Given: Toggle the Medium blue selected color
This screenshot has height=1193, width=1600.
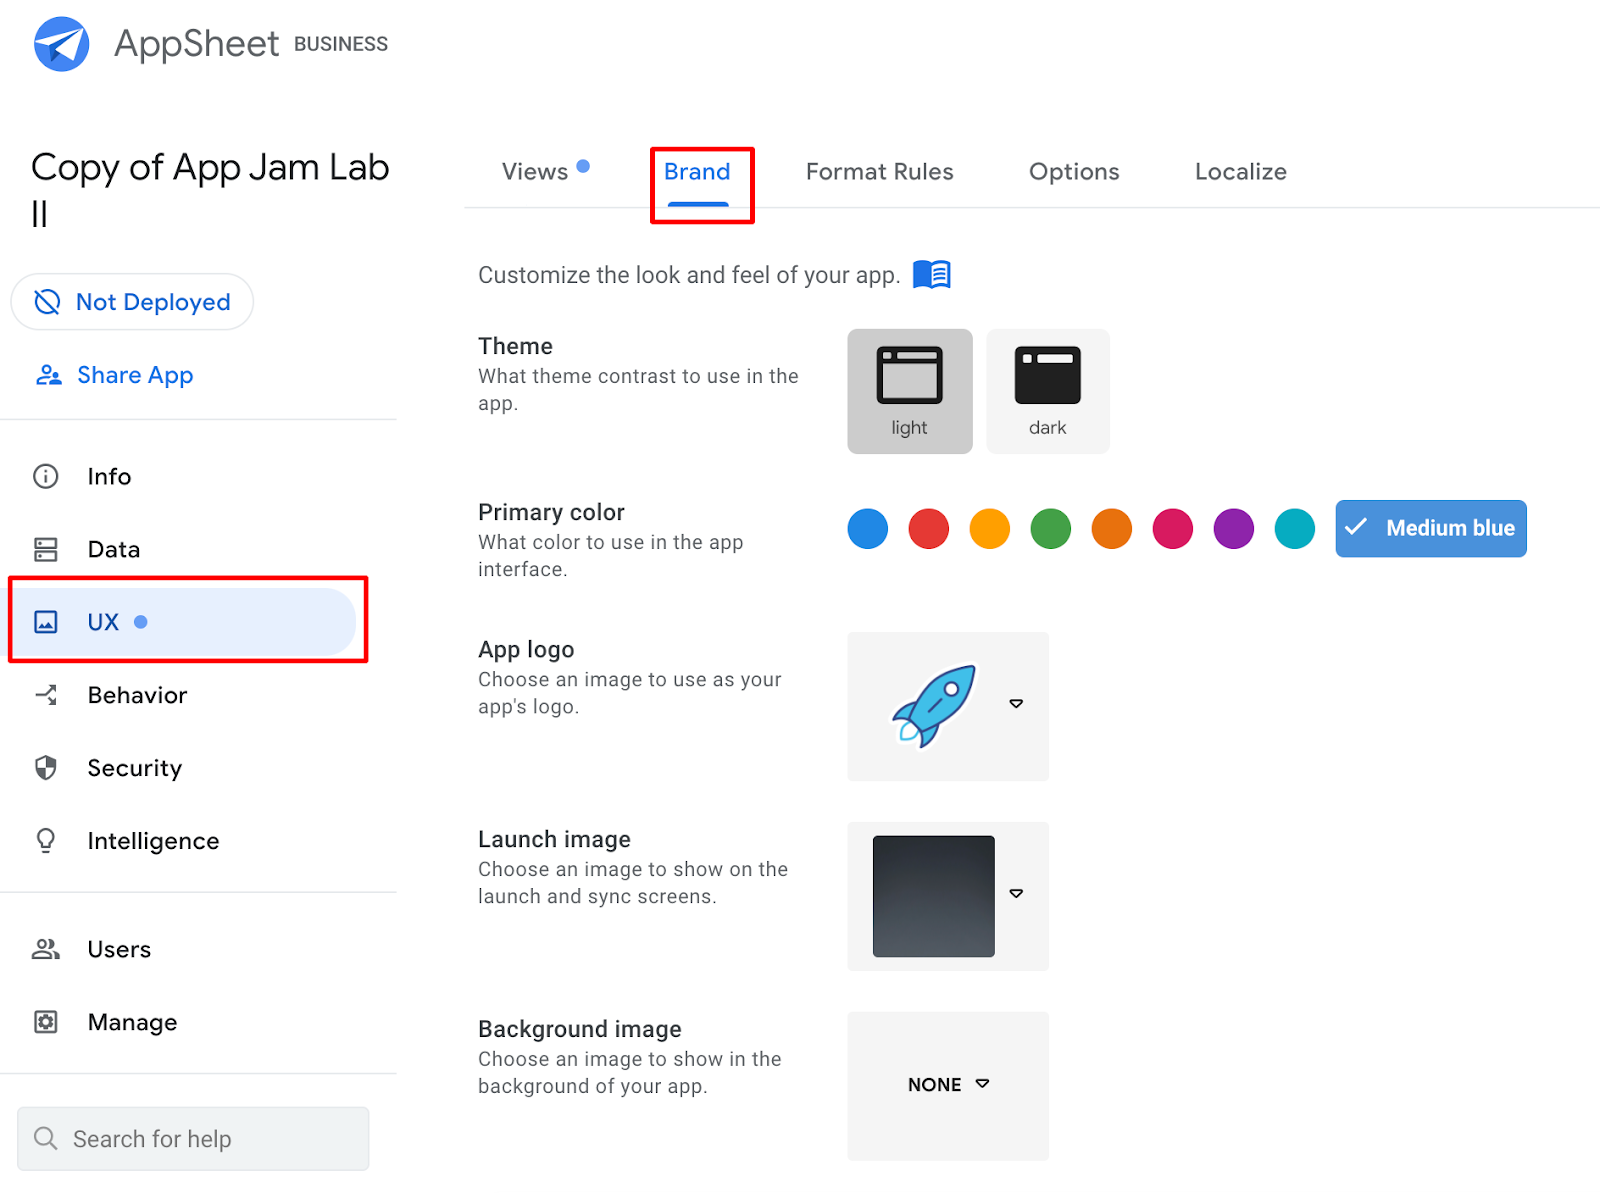Looking at the screenshot, I should (1430, 528).
